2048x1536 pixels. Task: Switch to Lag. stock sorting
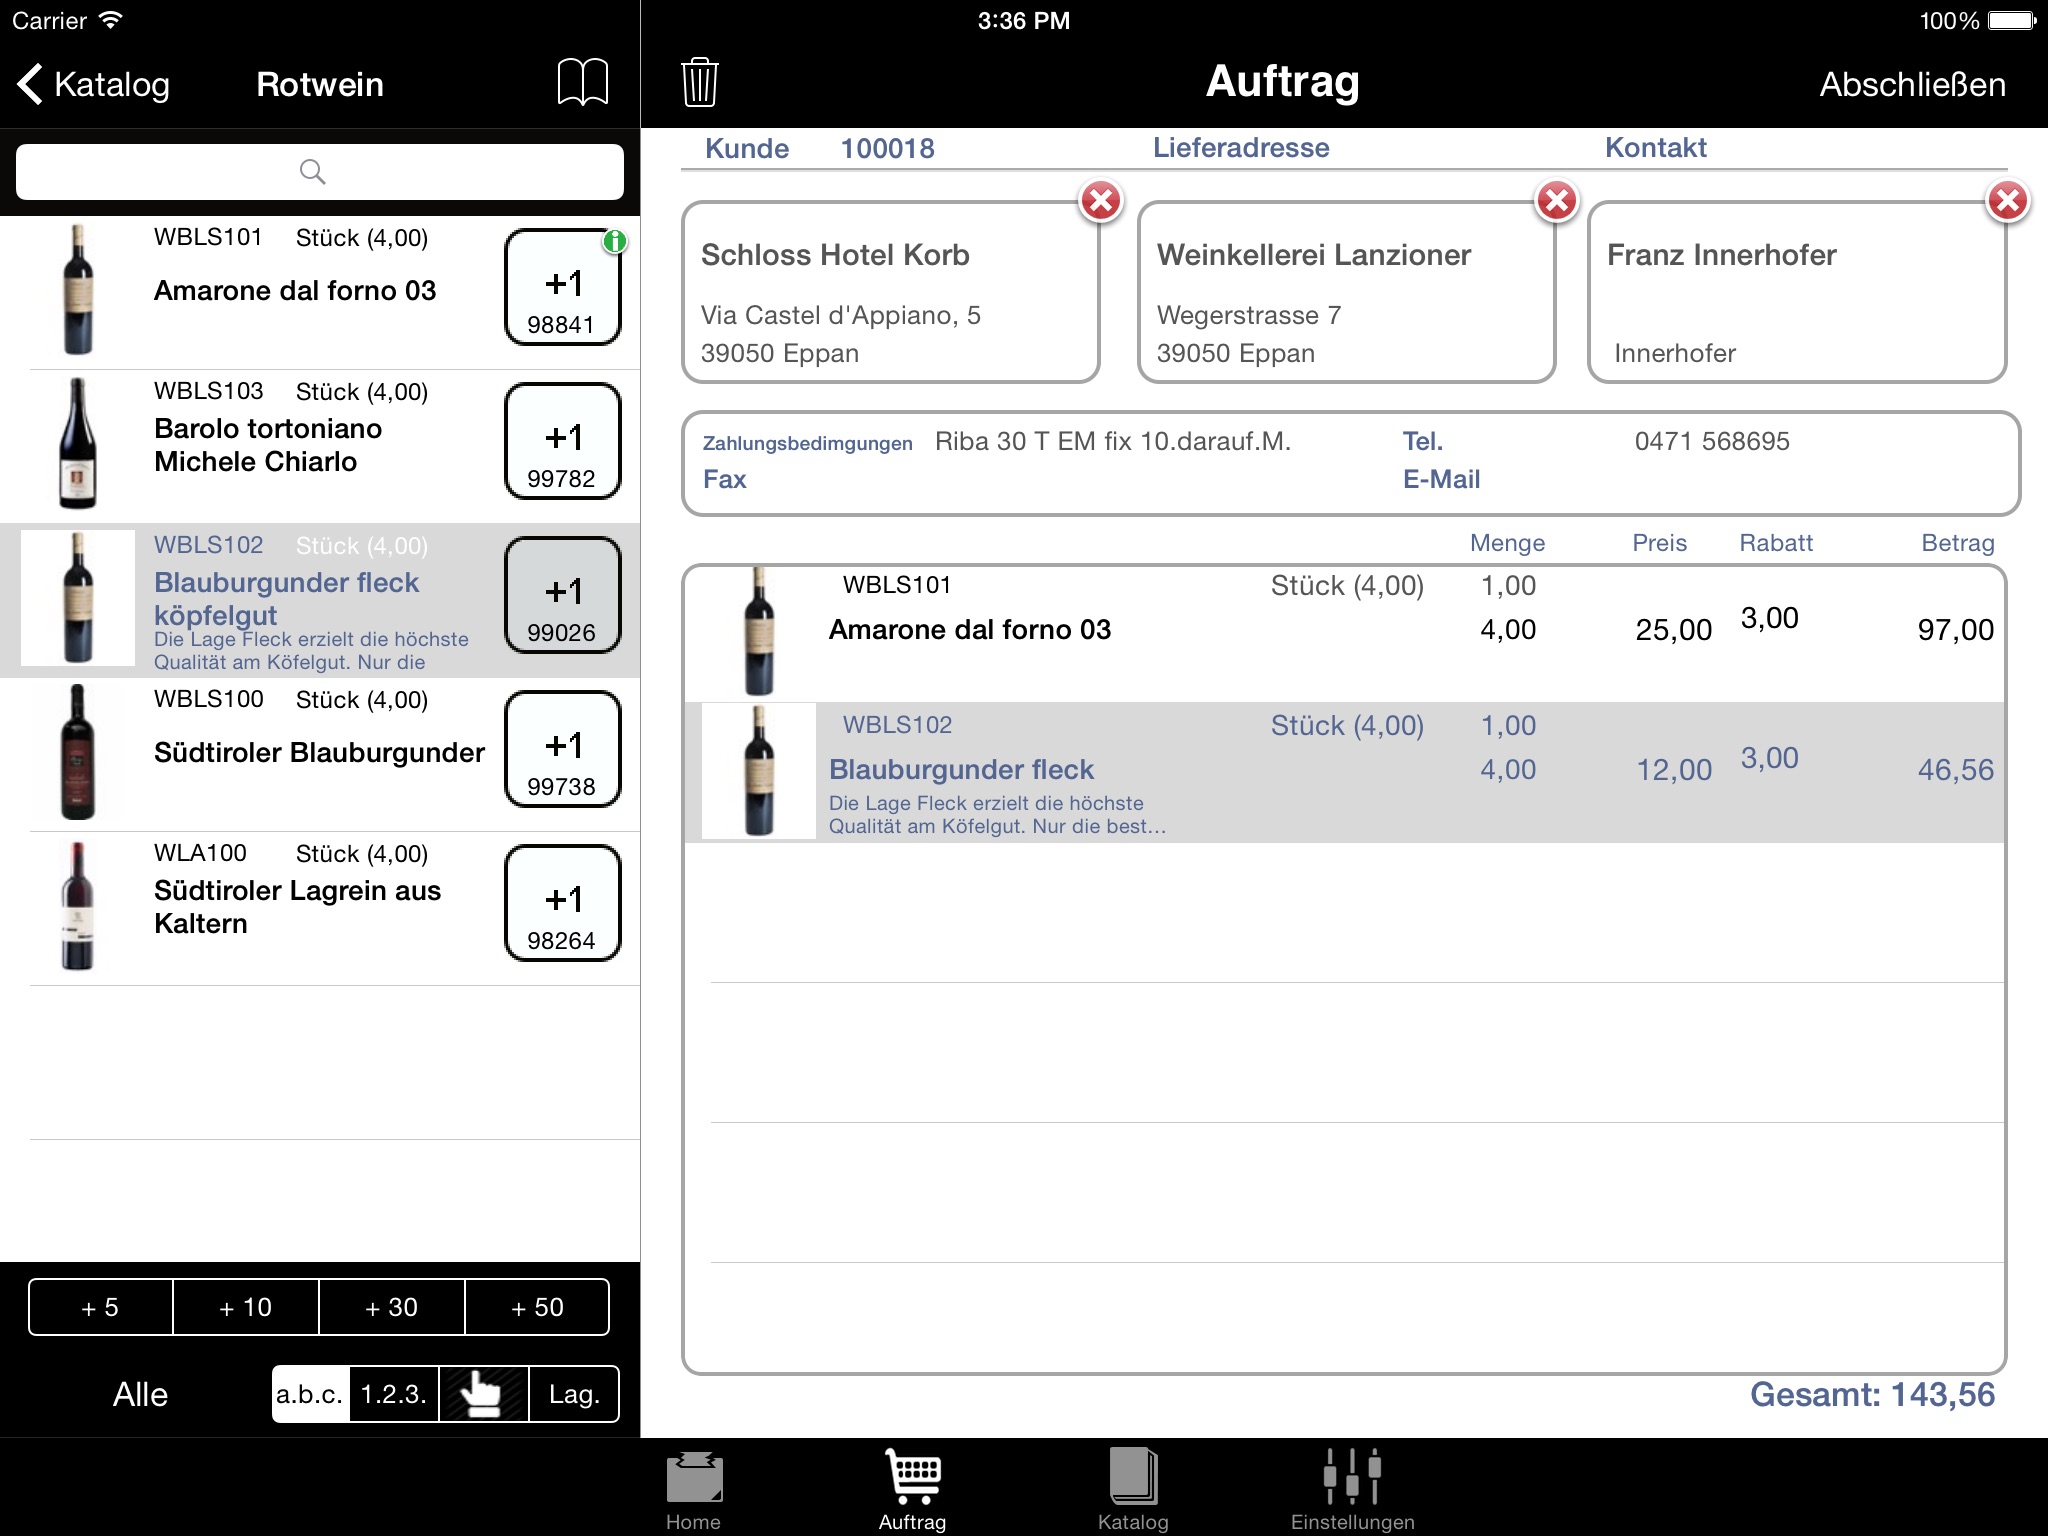pos(574,1394)
